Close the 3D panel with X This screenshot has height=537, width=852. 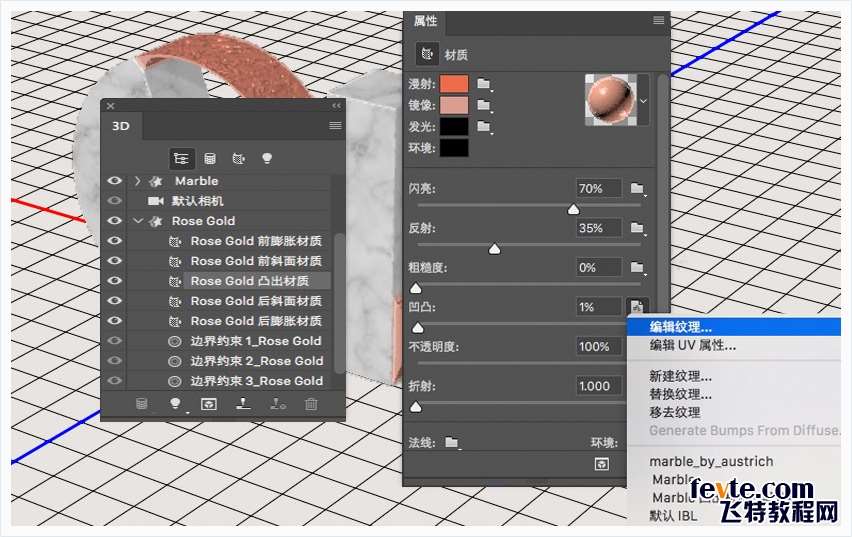[110, 105]
